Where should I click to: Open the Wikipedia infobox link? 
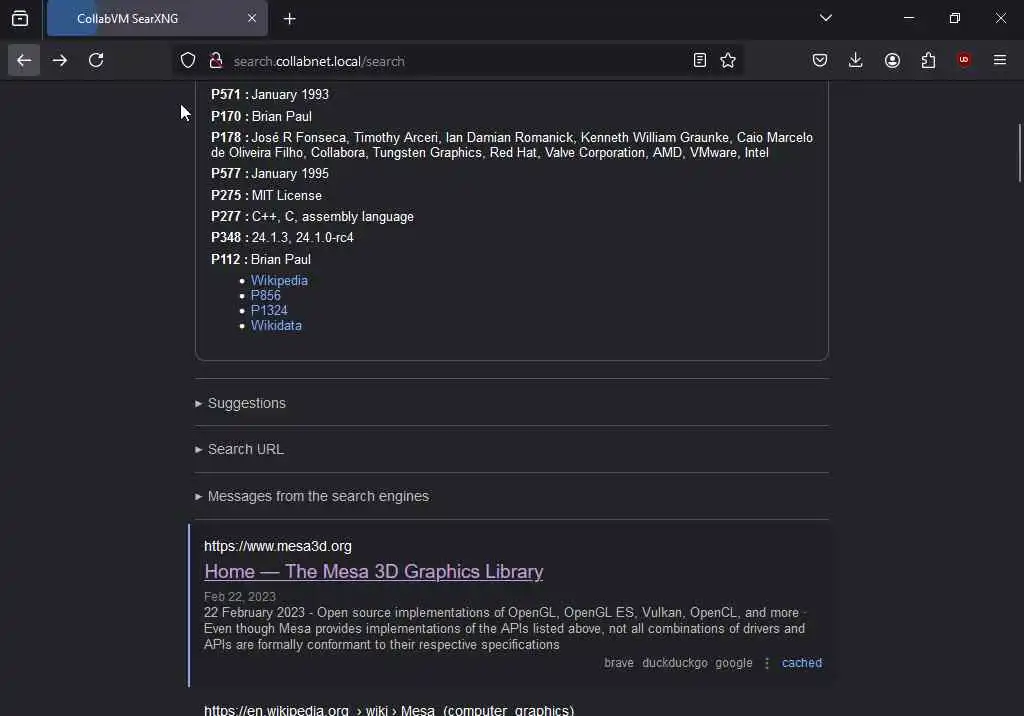coord(279,280)
